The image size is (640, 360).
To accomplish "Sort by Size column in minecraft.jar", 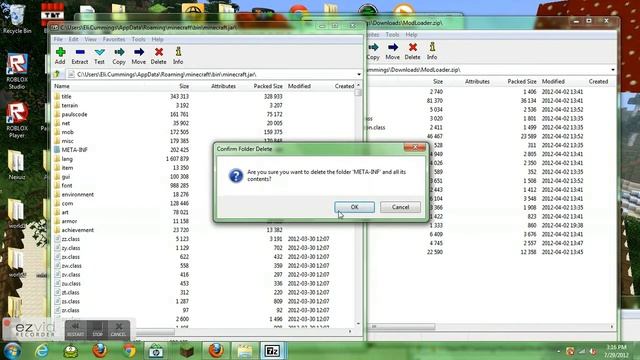I will click(x=184, y=86).
